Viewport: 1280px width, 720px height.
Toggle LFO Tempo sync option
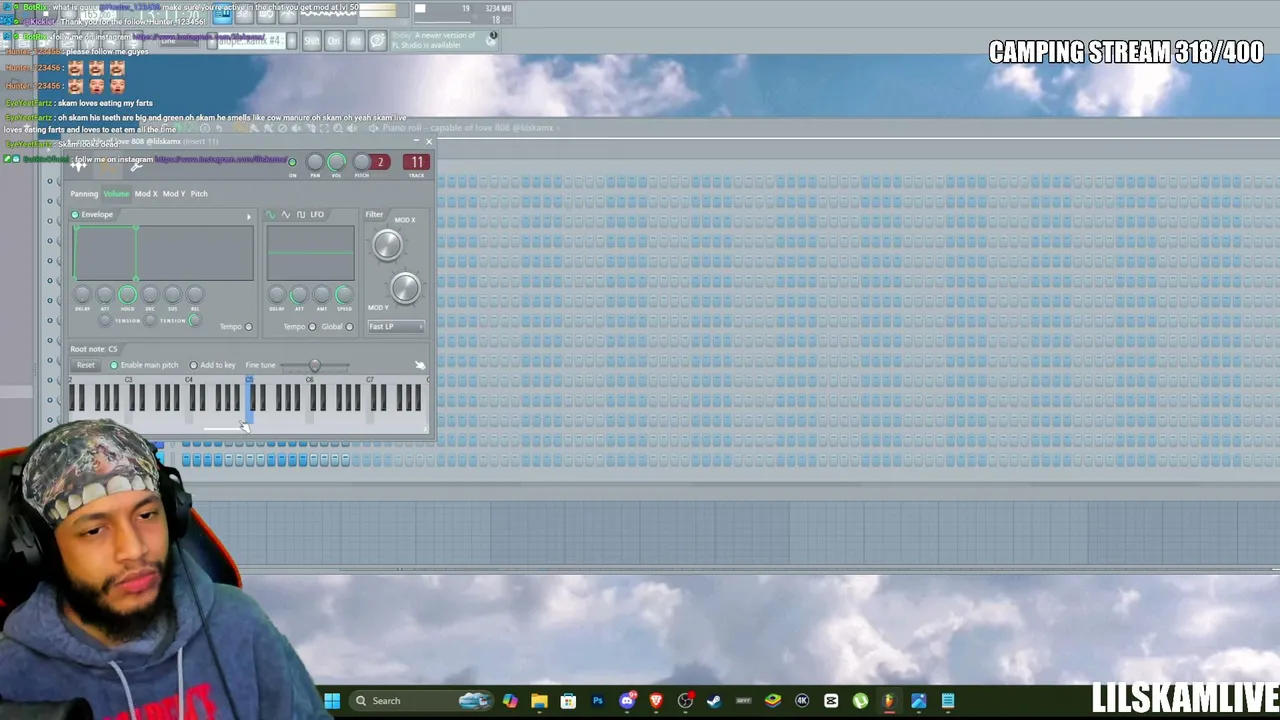[x=312, y=327]
